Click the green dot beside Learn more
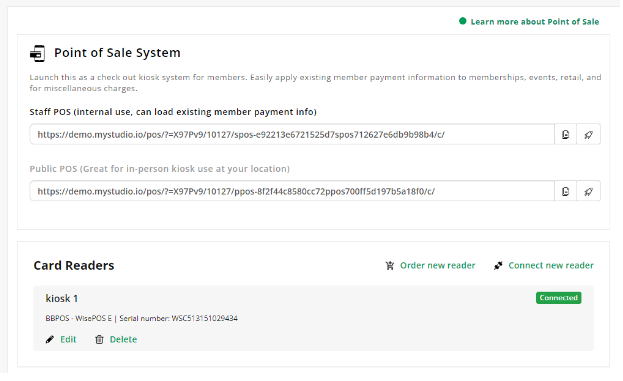623x381 pixels. click(462, 21)
